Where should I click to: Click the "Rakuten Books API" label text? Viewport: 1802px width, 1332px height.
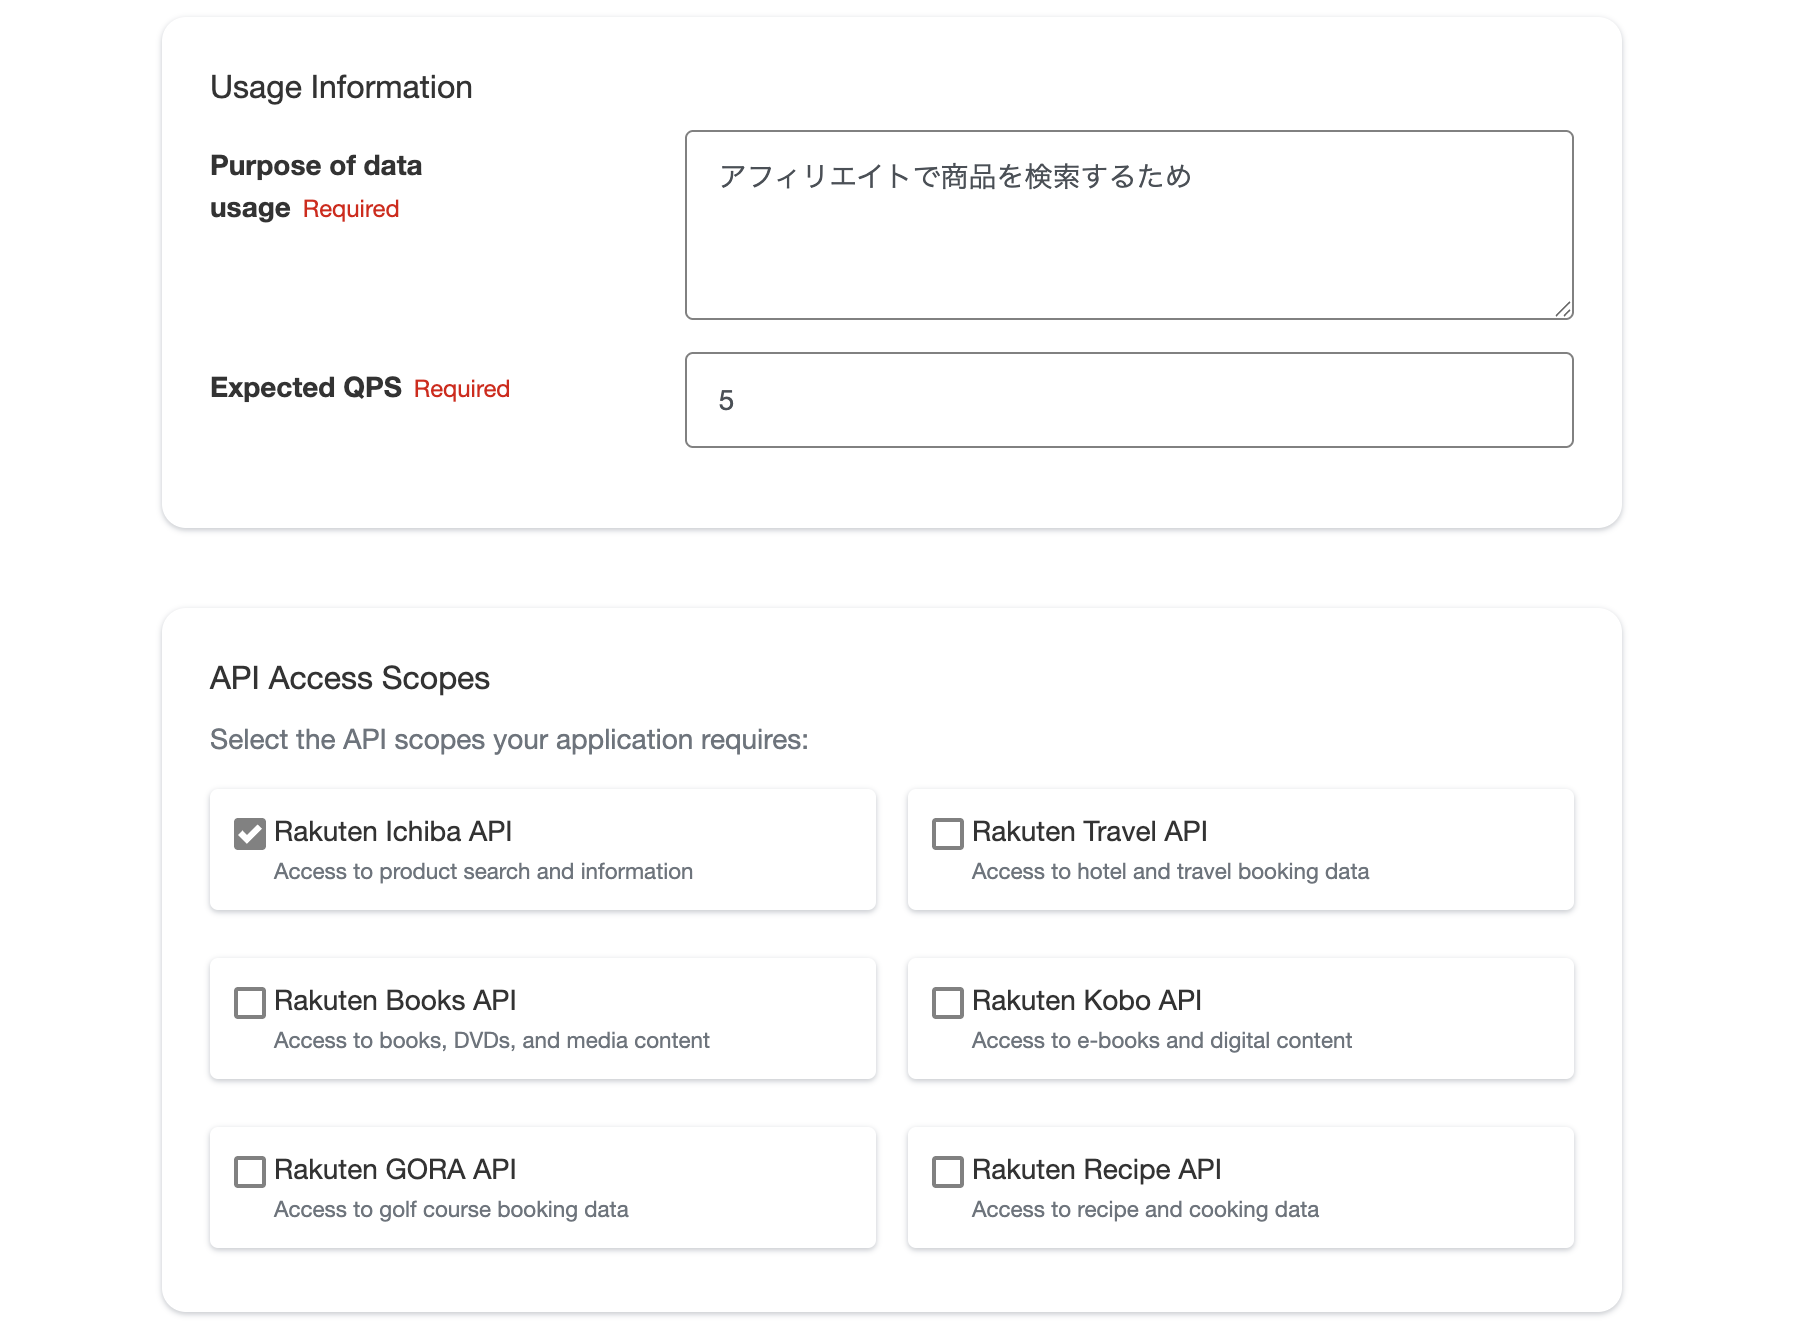[x=395, y=1000]
